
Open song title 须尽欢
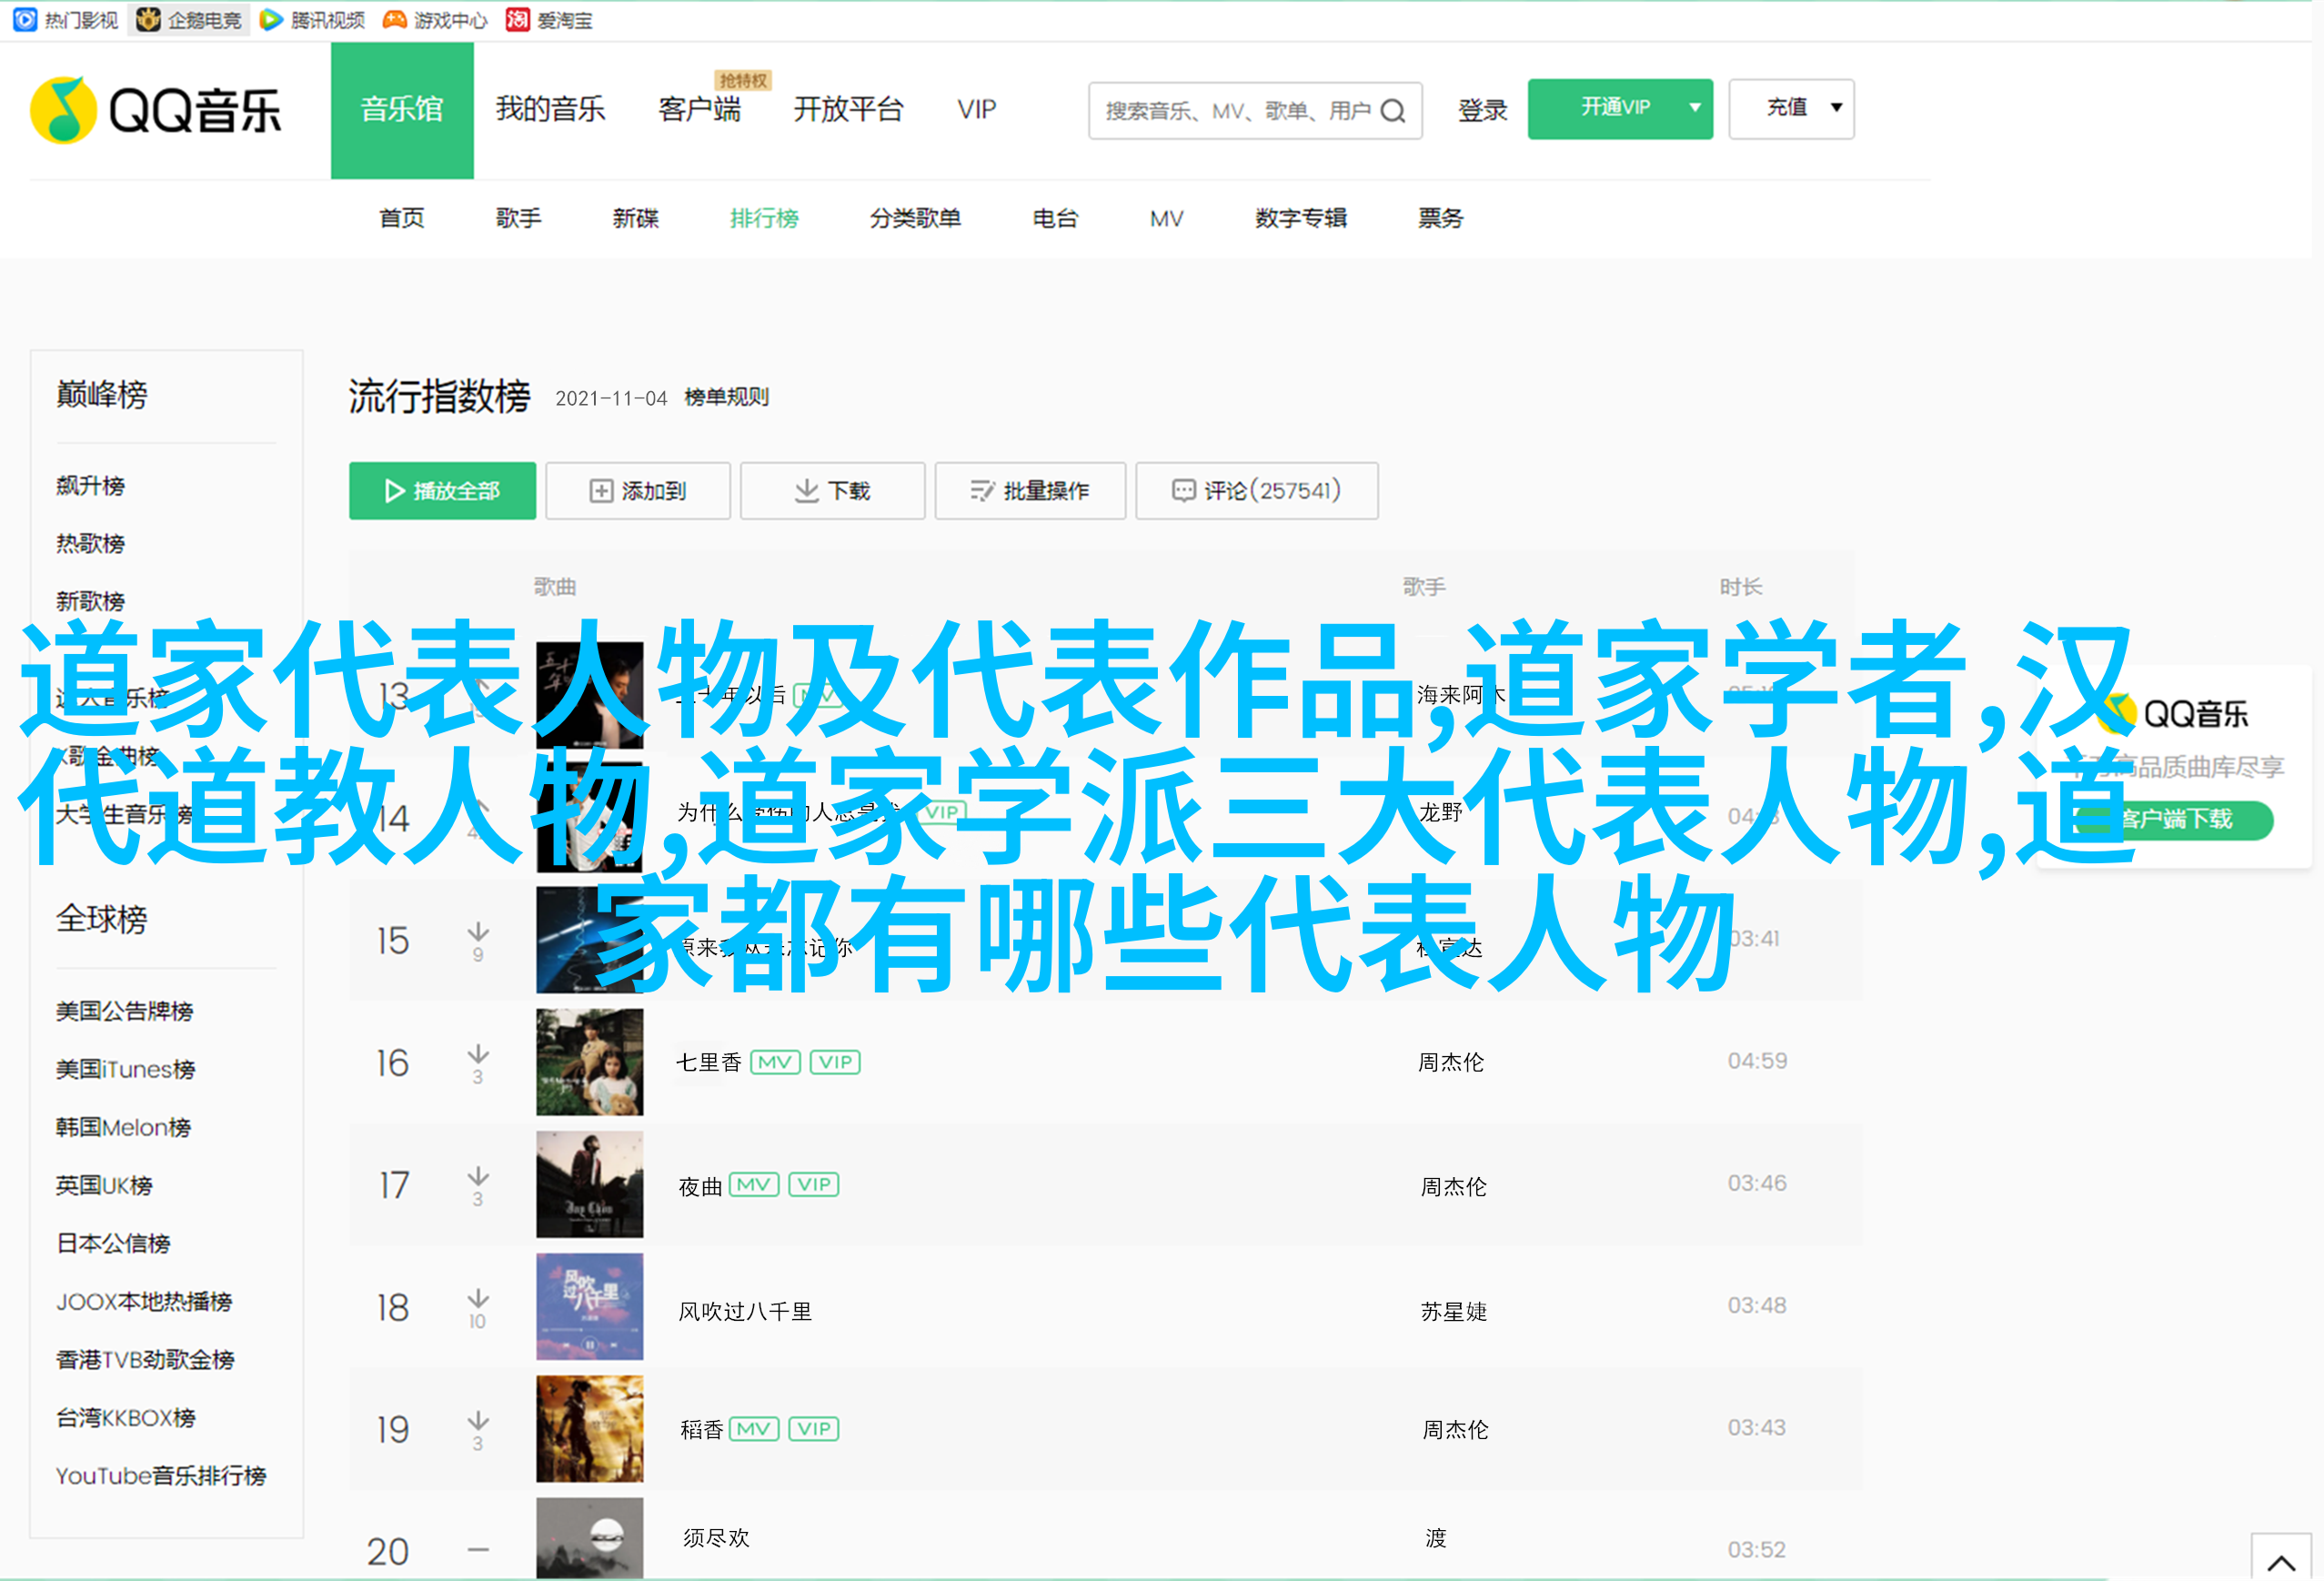pos(716,1539)
